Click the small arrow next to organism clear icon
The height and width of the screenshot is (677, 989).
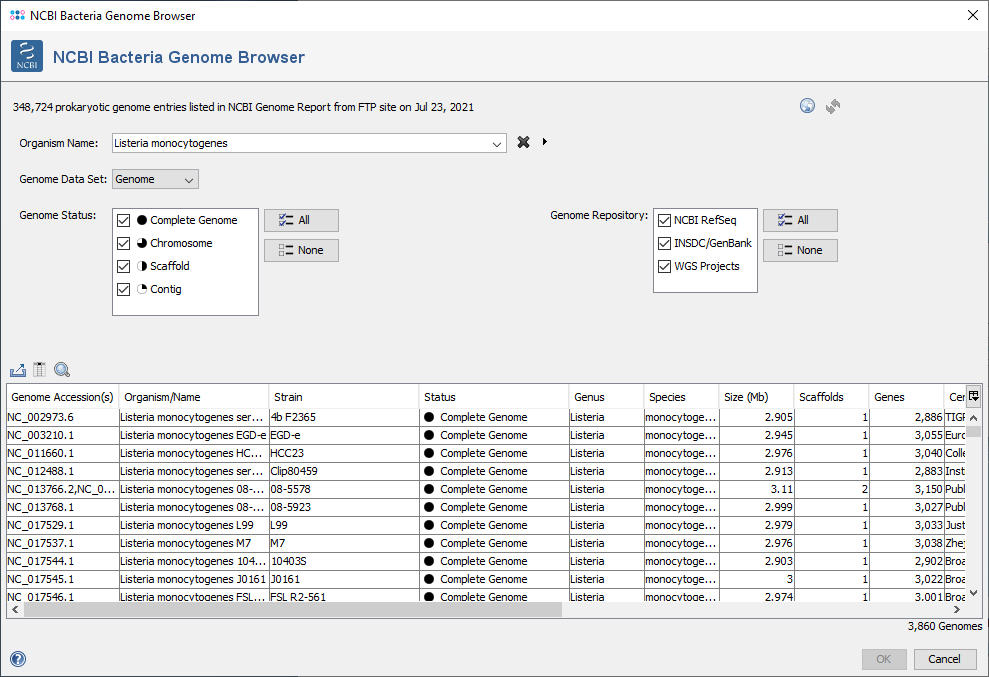point(545,142)
